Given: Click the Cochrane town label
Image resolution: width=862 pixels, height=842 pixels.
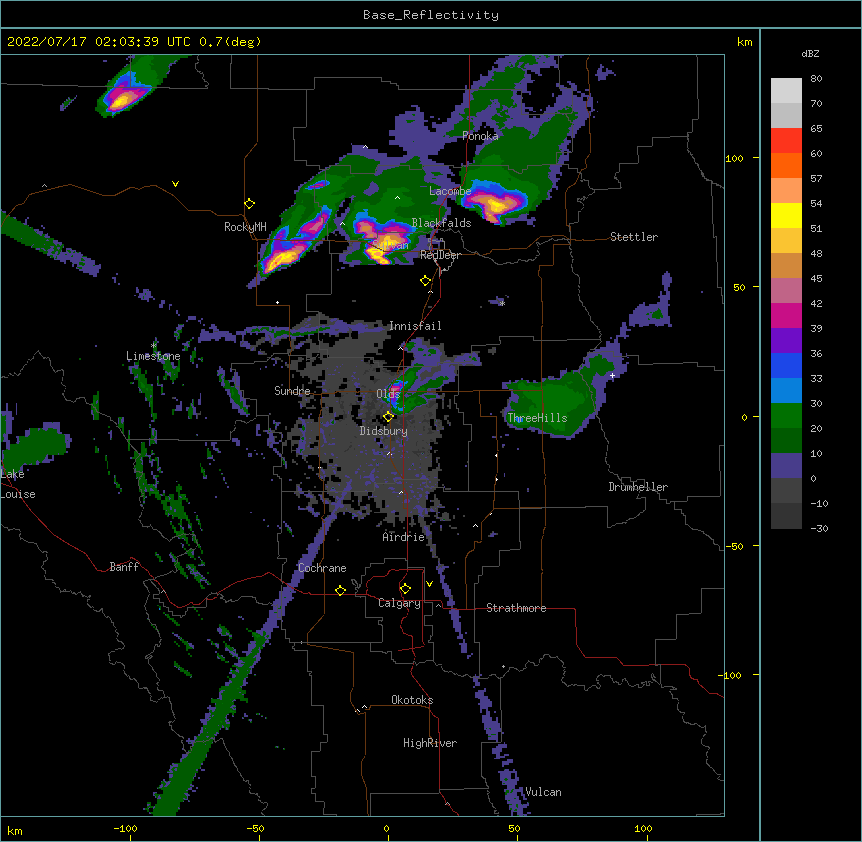Looking at the screenshot, I should coord(322,568).
